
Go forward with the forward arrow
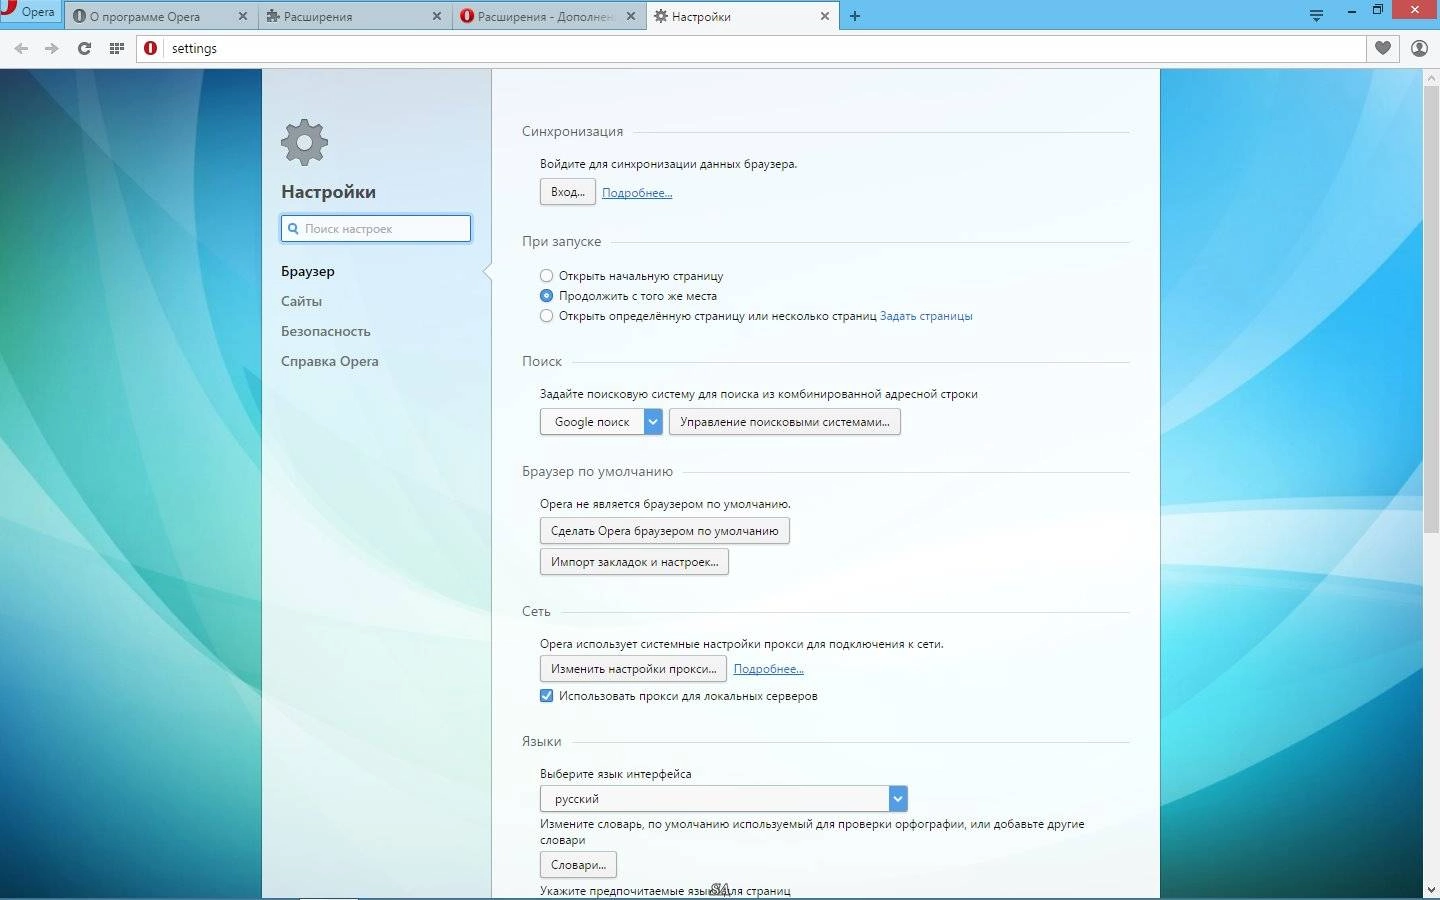[x=52, y=48]
